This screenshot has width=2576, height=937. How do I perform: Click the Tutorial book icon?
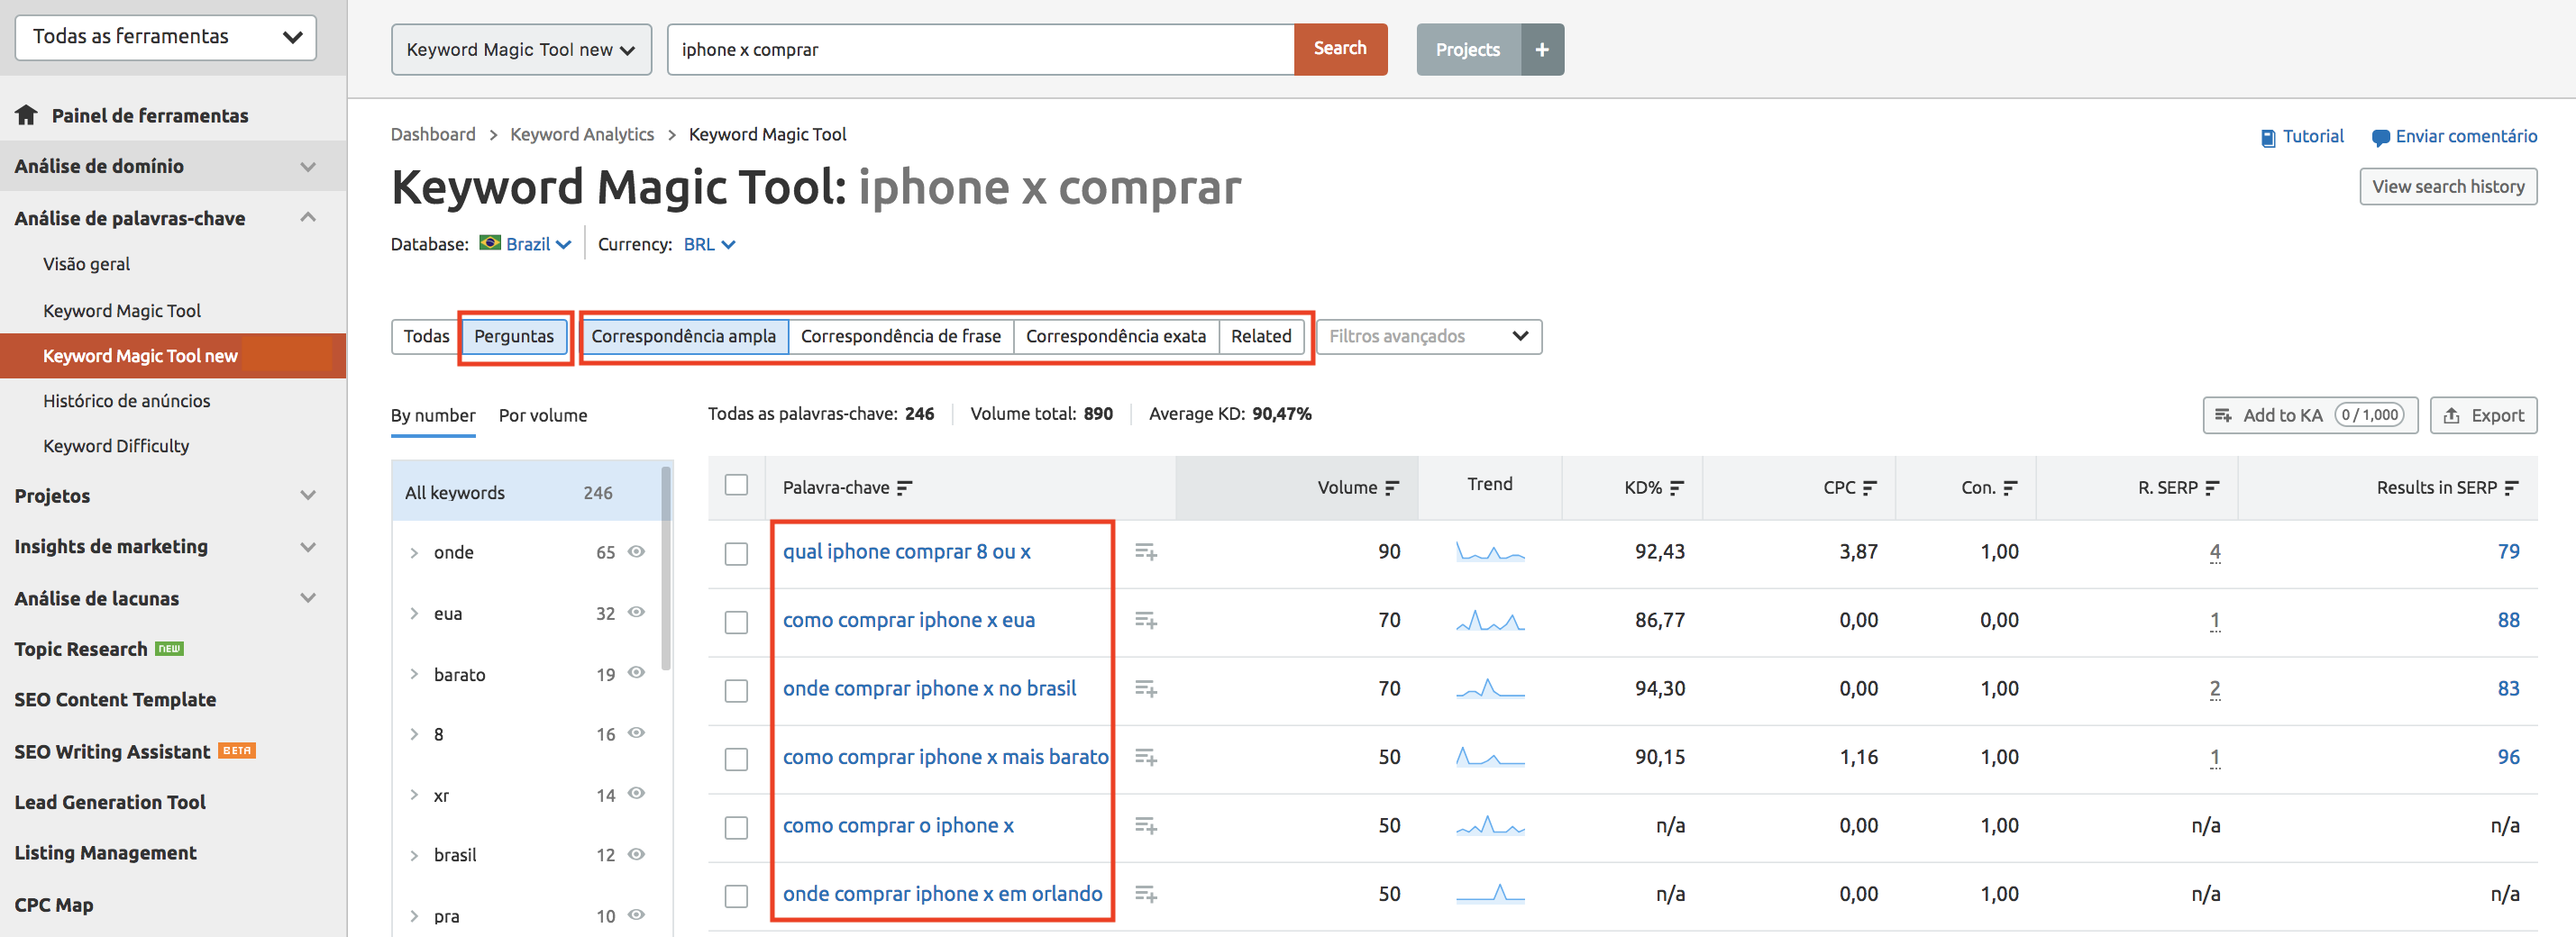(2268, 137)
